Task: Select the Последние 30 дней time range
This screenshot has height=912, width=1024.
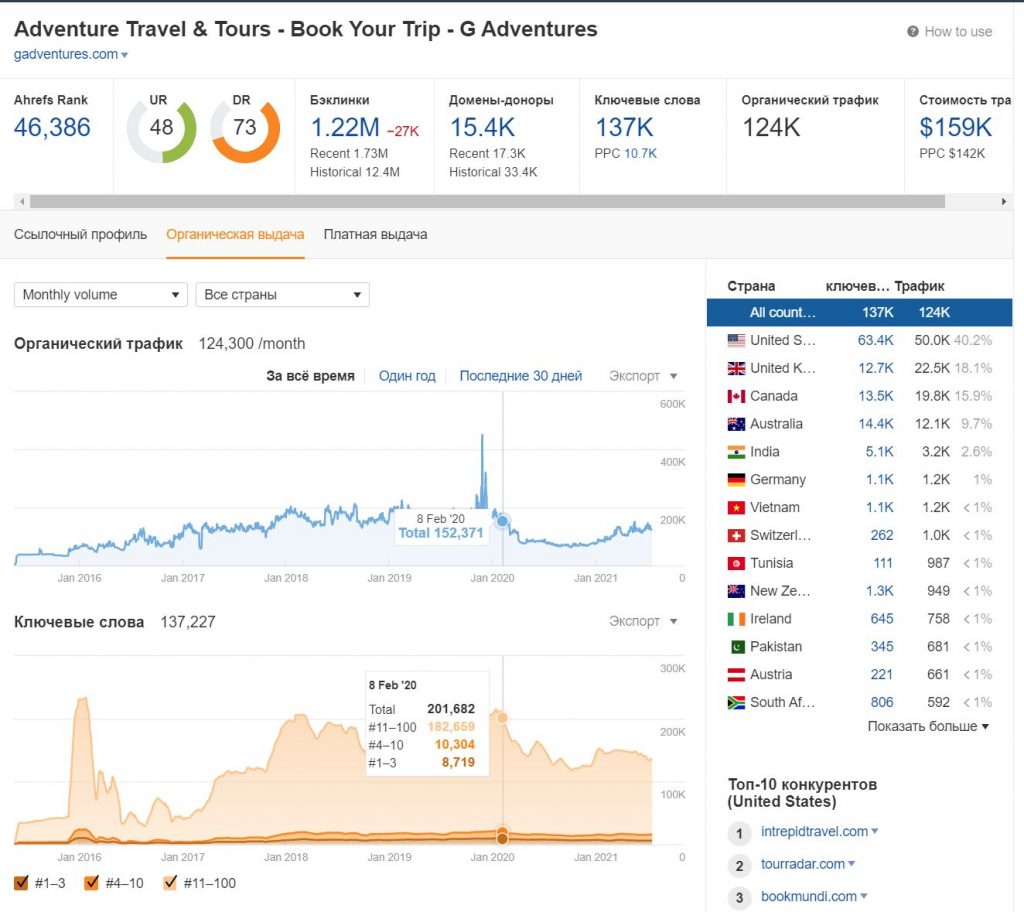Action: tap(520, 376)
